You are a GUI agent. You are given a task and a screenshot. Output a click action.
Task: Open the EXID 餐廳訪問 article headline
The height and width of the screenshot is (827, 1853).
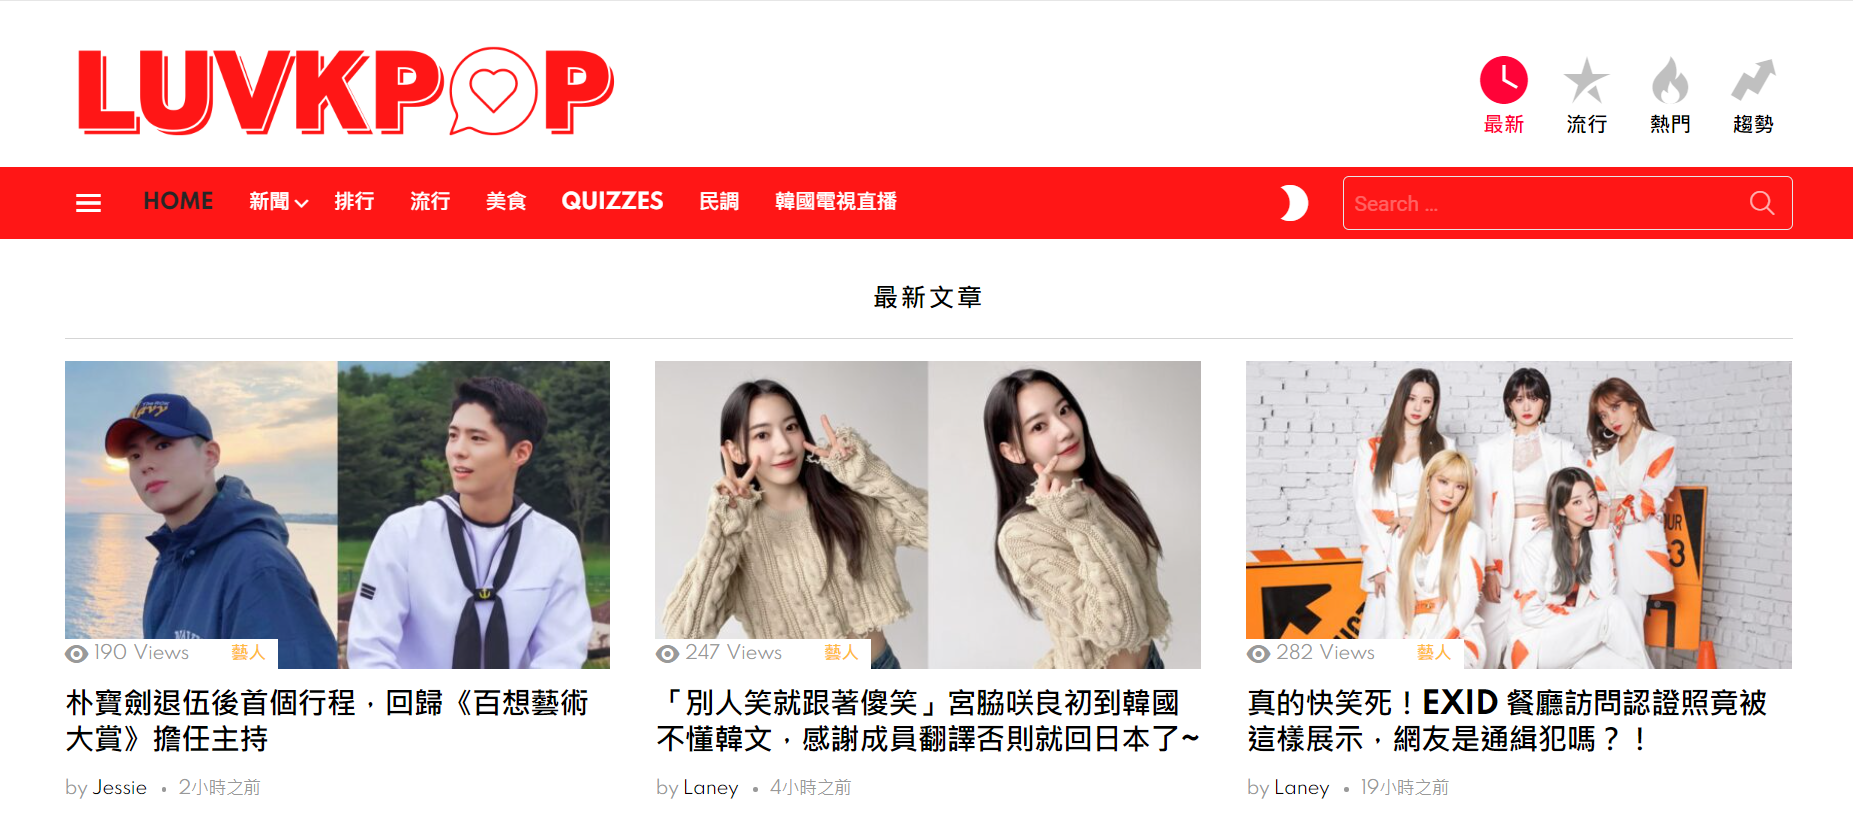(1507, 720)
